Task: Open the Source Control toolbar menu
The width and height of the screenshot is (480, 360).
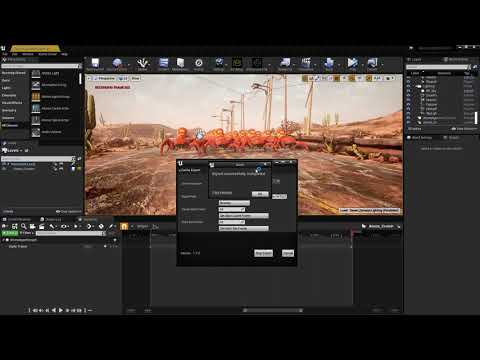Action: pyautogui.click(x=117, y=64)
